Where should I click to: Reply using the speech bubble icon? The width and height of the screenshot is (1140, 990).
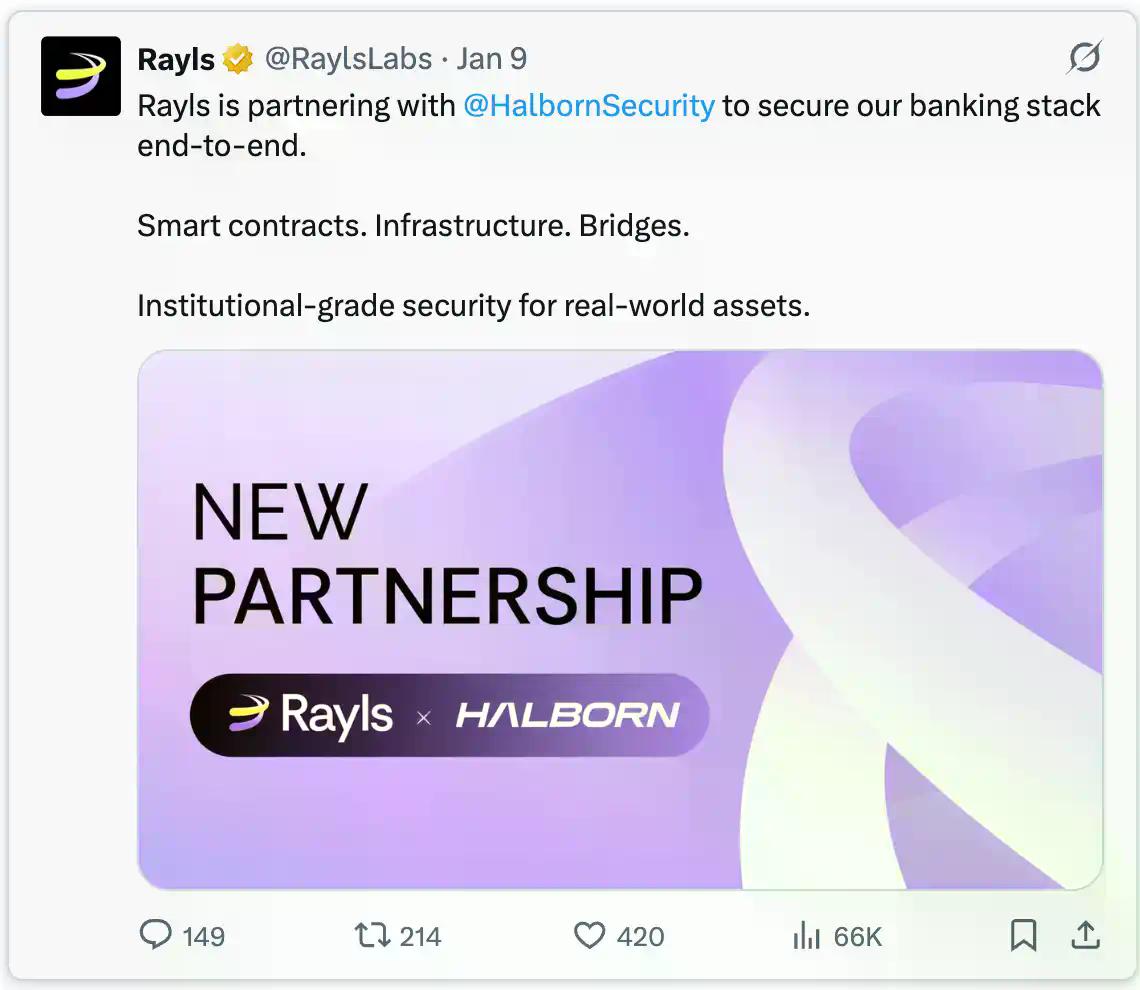tap(156, 935)
